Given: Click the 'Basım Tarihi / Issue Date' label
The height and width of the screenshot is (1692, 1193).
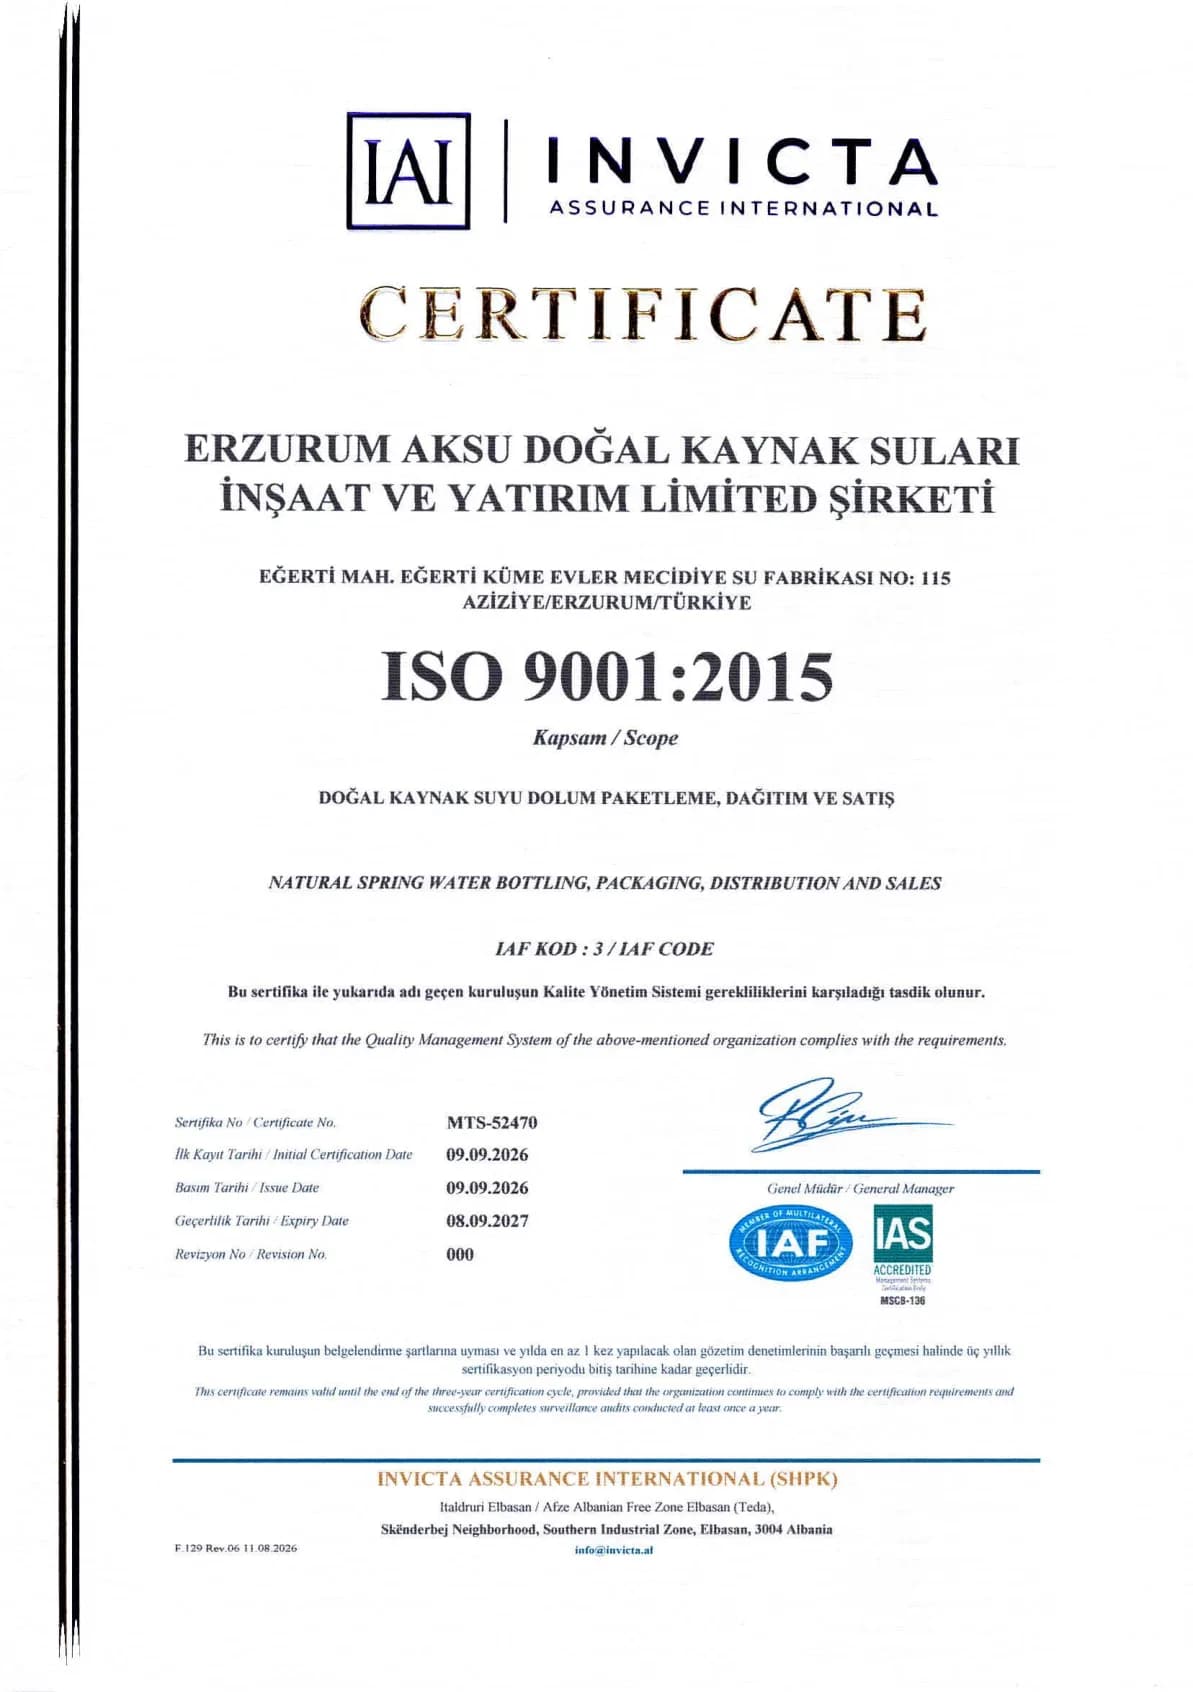Looking at the screenshot, I should click(x=247, y=1188).
